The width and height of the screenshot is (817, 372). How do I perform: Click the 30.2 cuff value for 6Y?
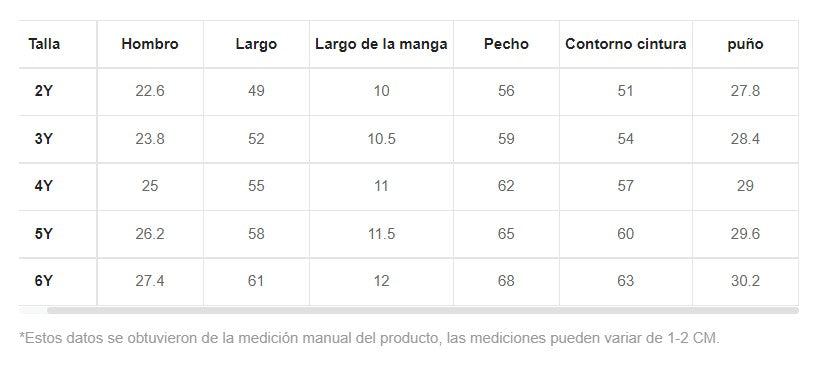[x=746, y=281]
